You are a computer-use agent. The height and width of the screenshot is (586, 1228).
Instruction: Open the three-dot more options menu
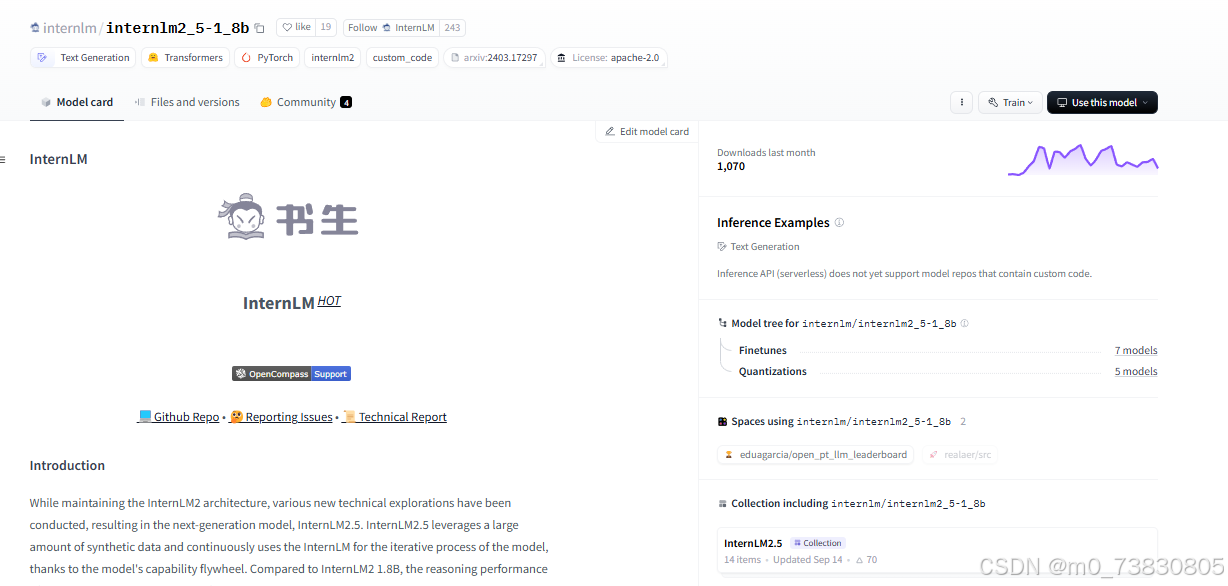pos(961,102)
